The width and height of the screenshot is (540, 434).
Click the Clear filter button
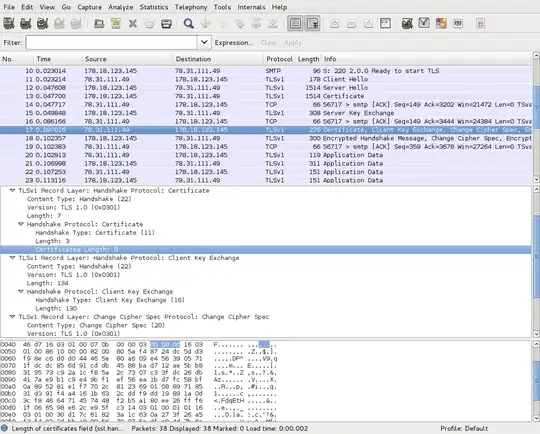tap(268, 43)
